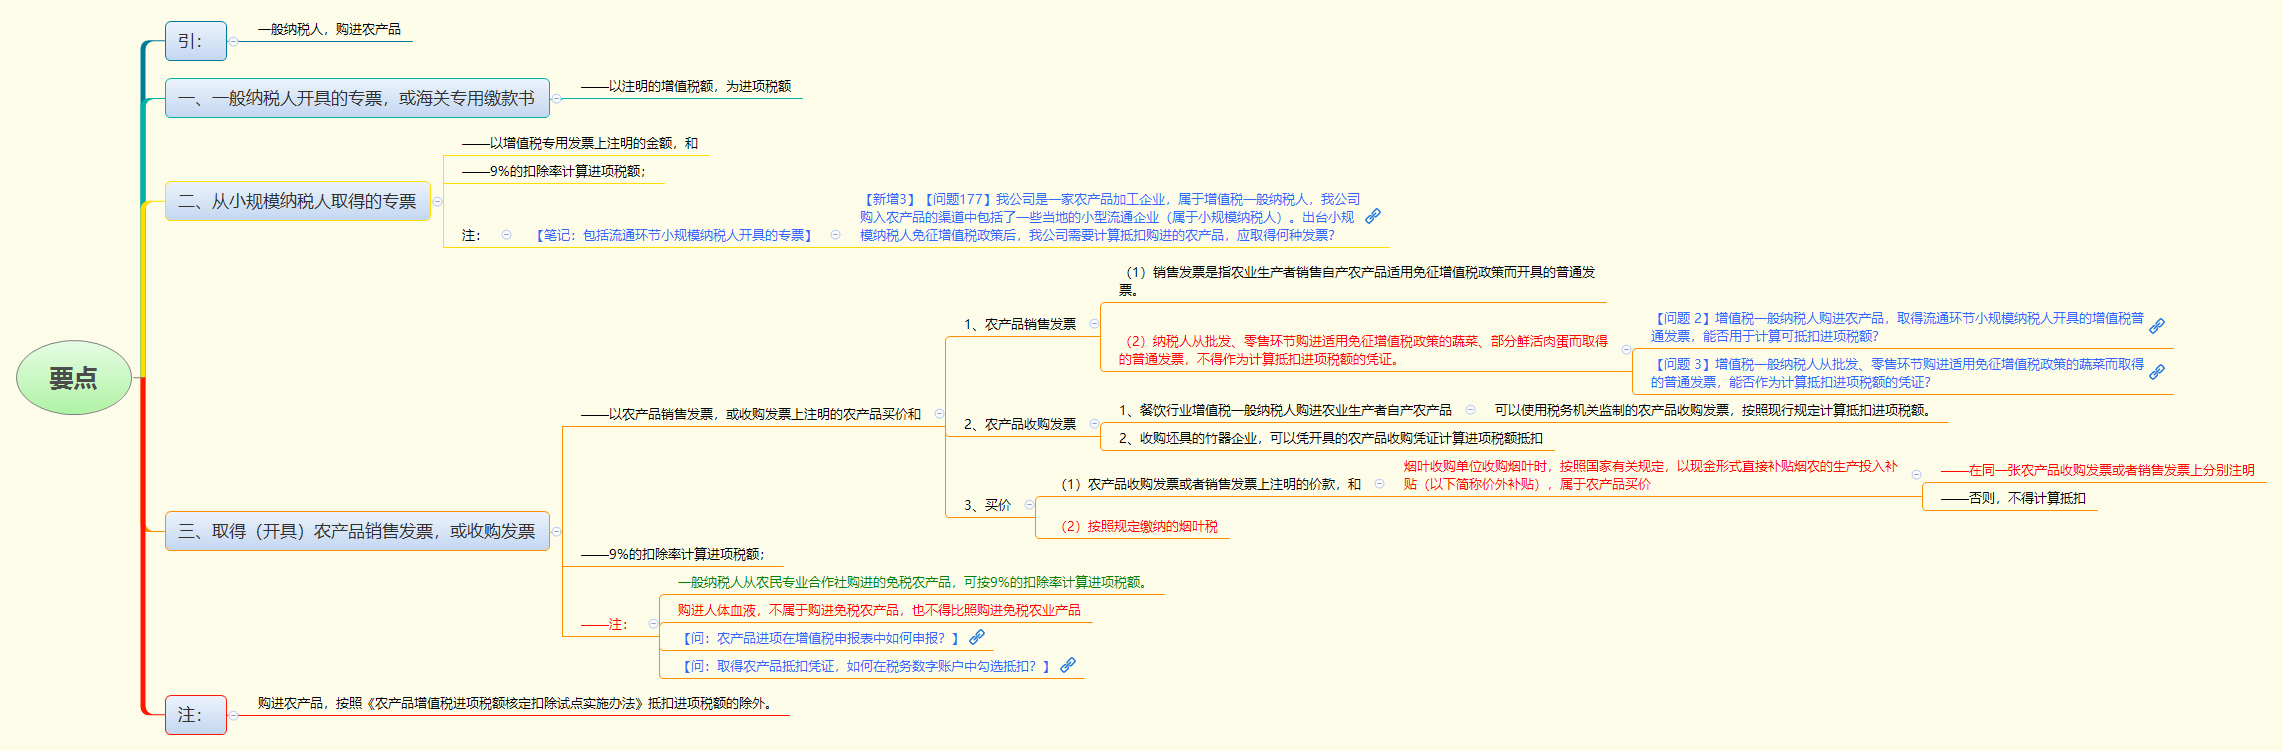The image size is (2283, 751).
Task: Collapse the 1、农产品销售发票 branch
Action: [1094, 324]
